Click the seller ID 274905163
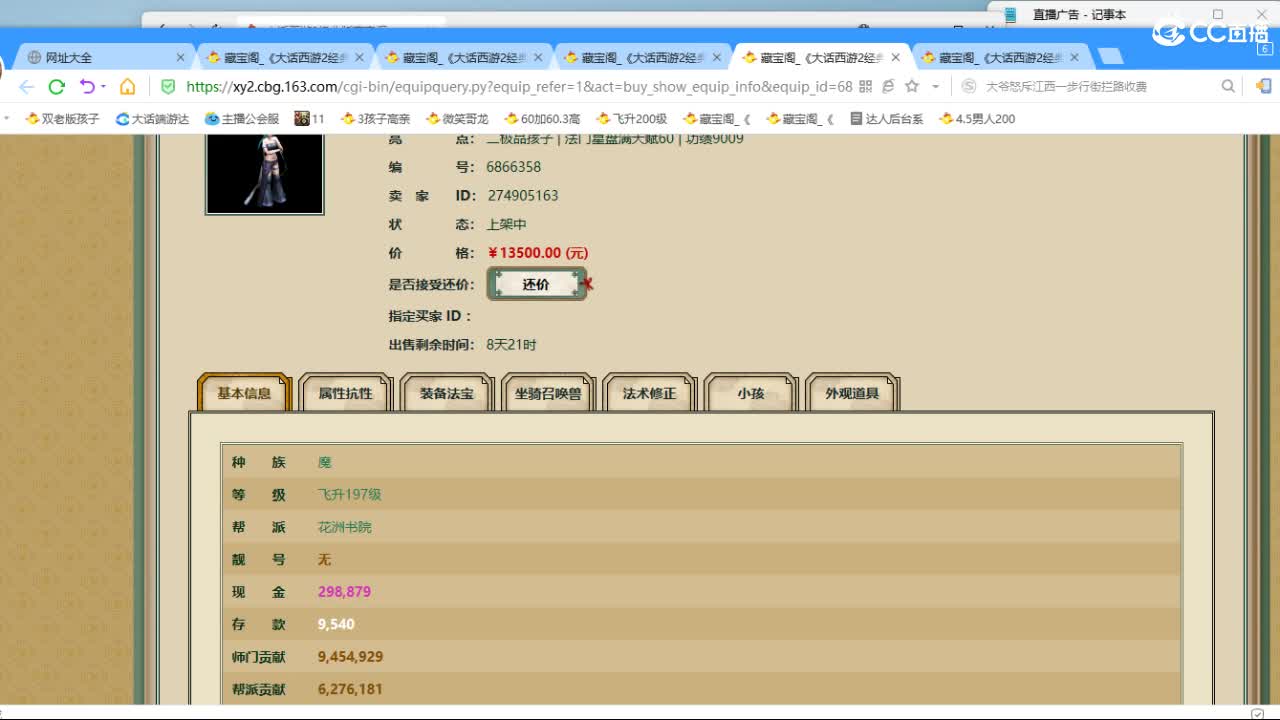The width and height of the screenshot is (1280, 720). pyautogui.click(x=523, y=196)
